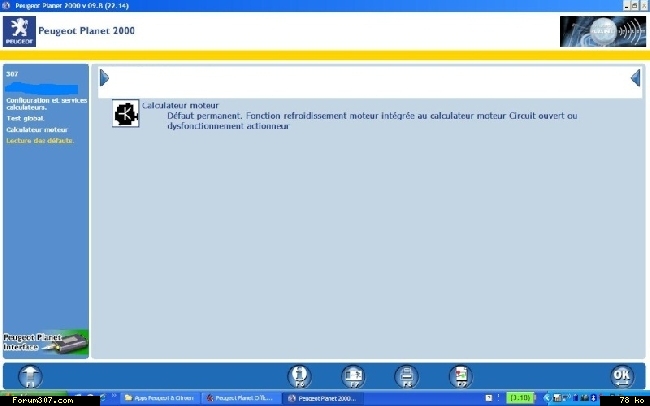The width and height of the screenshot is (650, 406).
Task: Click the right-pointing arrow at panel top-left
Action: click(x=104, y=78)
